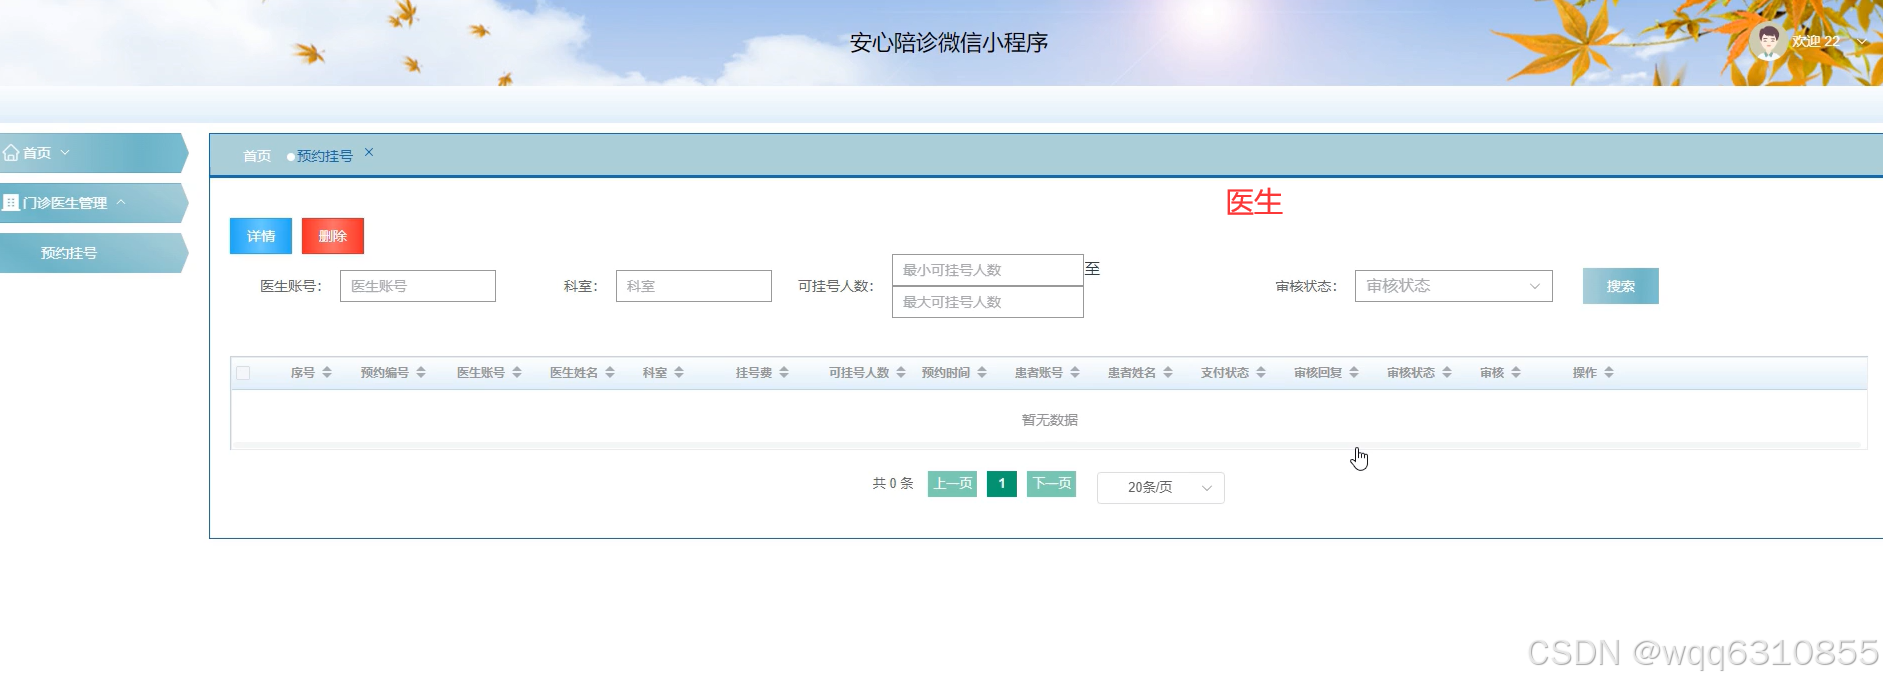Image resolution: width=1883 pixels, height=685 pixels.
Task: Click the red 删除 button
Action: click(x=333, y=236)
